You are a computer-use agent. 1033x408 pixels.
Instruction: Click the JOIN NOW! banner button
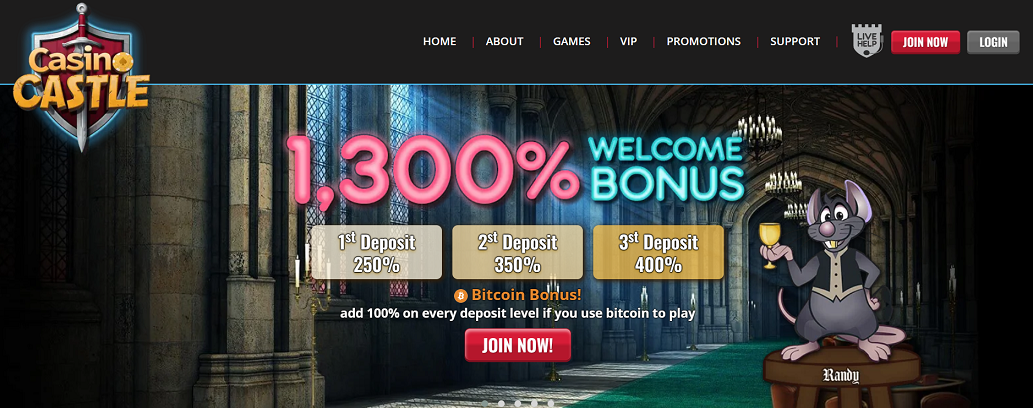click(x=518, y=345)
